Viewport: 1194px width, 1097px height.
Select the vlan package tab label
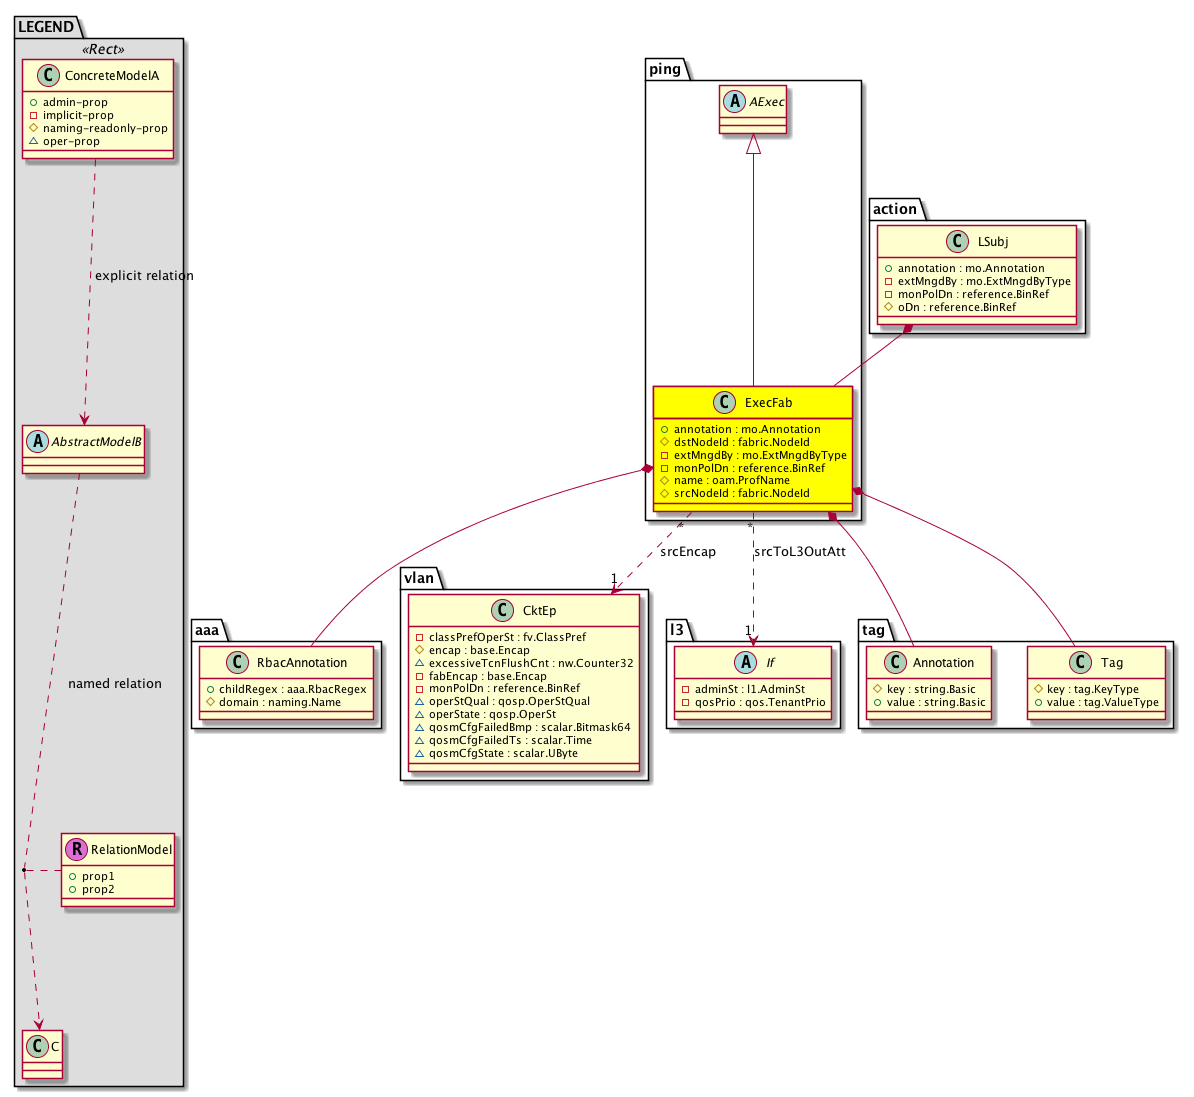(419, 578)
